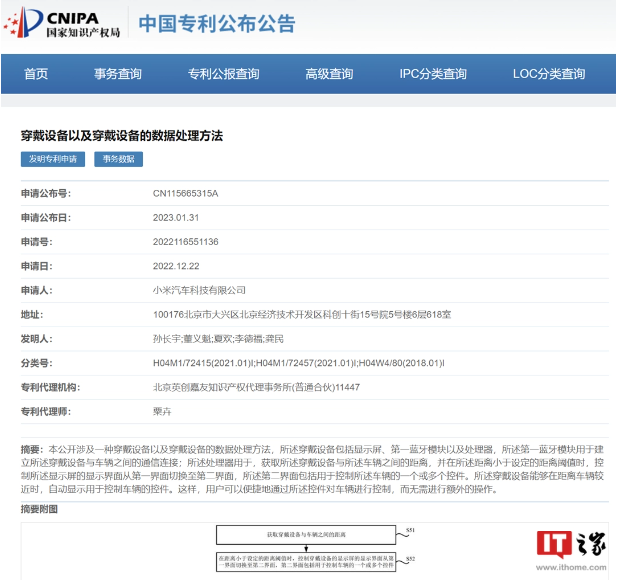Click publication number CN115665315A
Image resolution: width=619 pixels, height=582 pixels.
pyautogui.click(x=185, y=193)
